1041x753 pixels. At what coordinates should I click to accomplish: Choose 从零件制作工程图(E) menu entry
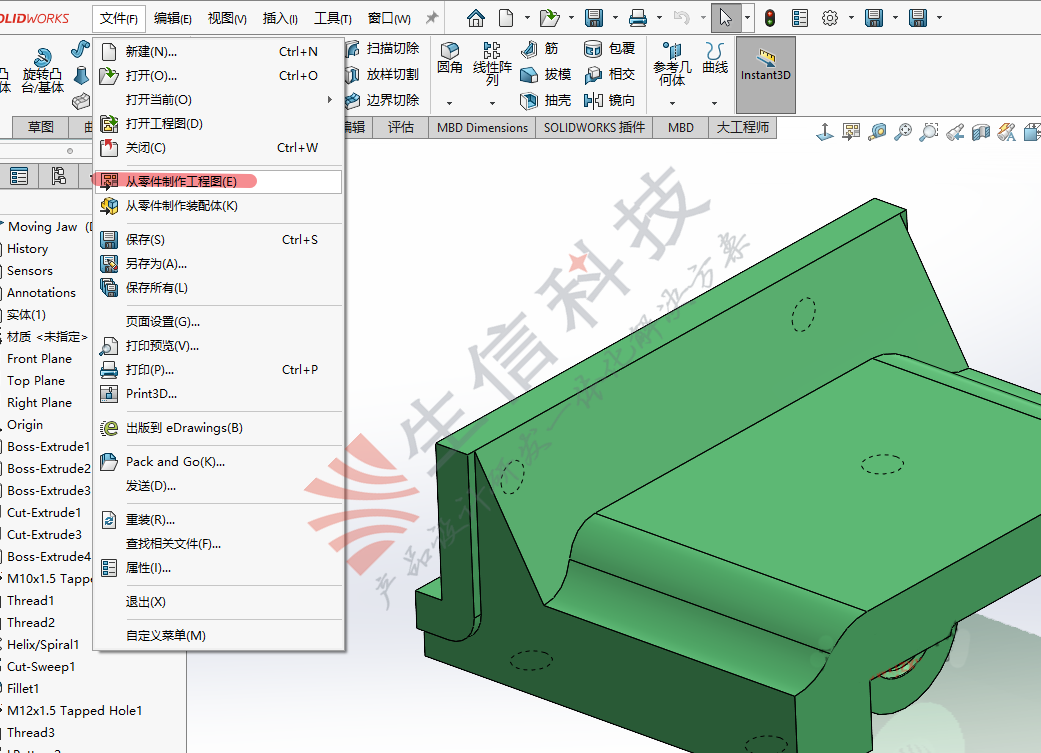pos(219,181)
